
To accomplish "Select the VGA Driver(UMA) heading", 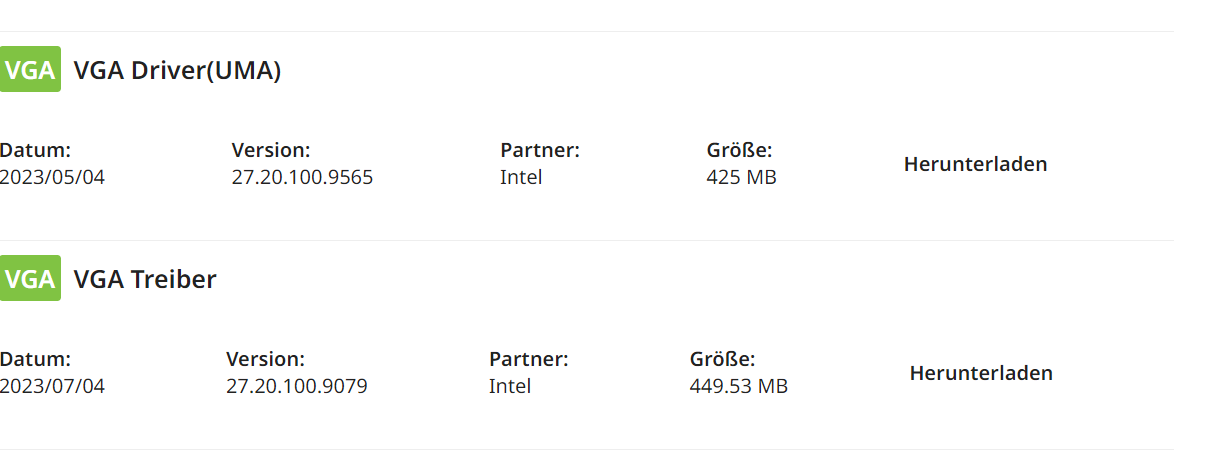I will click(x=177, y=71).
